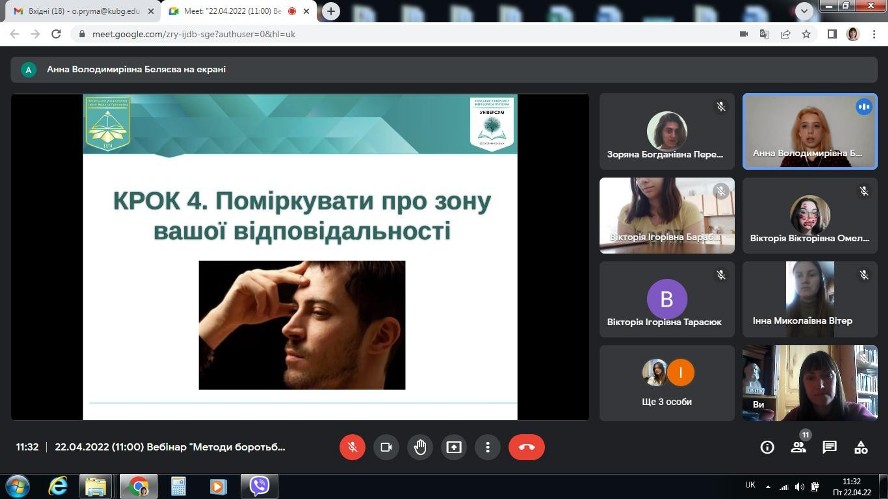Show hidden tray icons arrow
This screenshot has height=499, width=888.
768,487
